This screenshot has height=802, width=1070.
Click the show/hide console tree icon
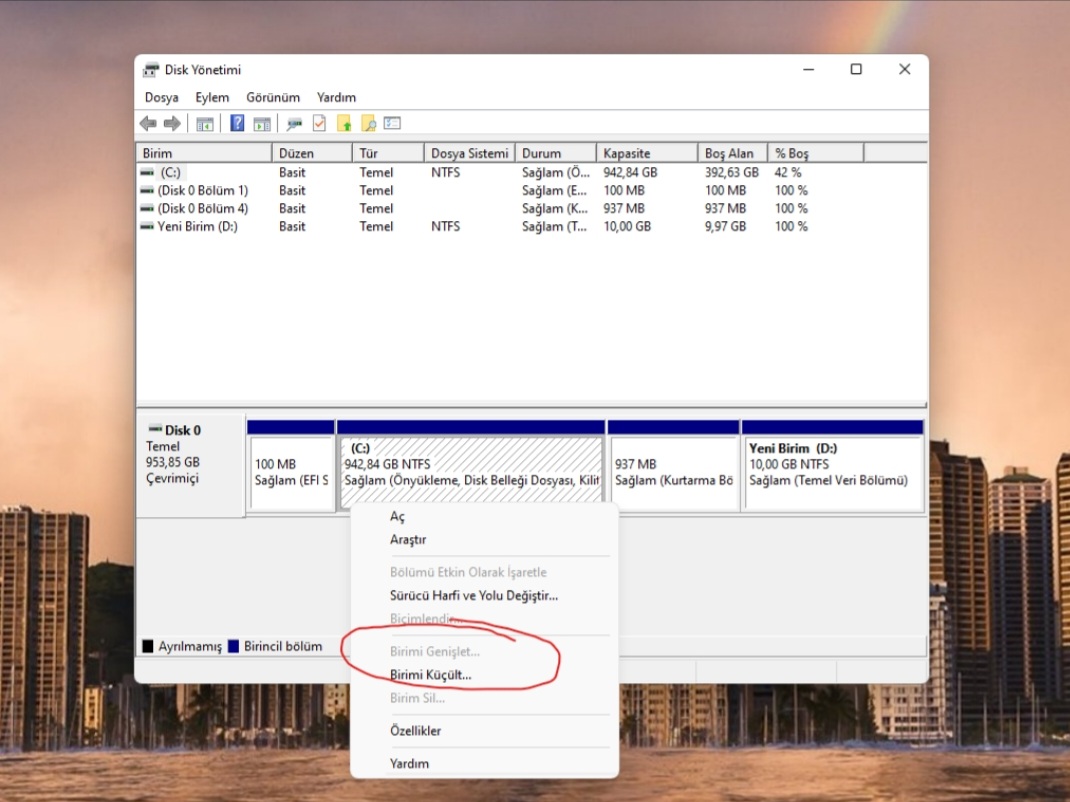(205, 124)
